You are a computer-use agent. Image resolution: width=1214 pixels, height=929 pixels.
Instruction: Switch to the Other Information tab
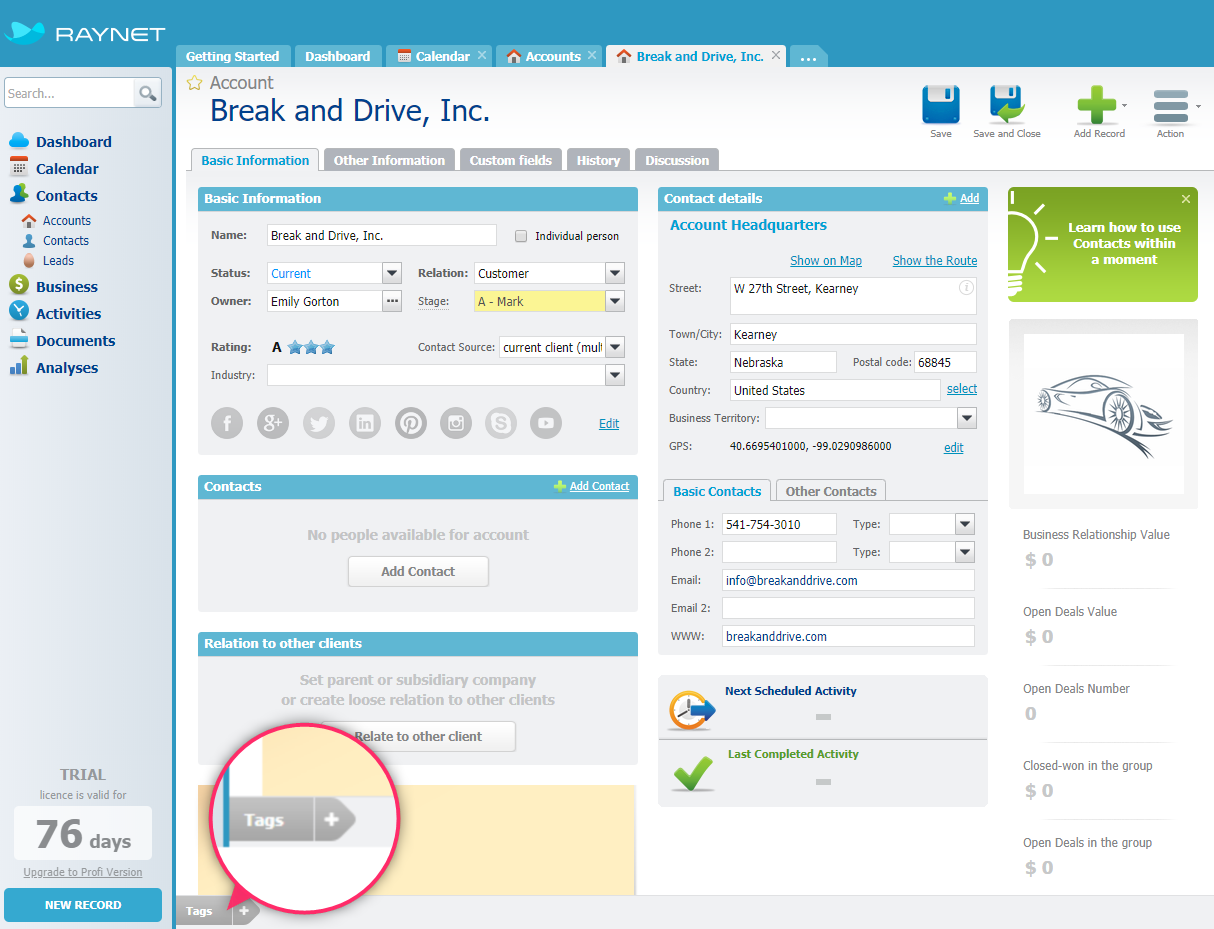389,160
